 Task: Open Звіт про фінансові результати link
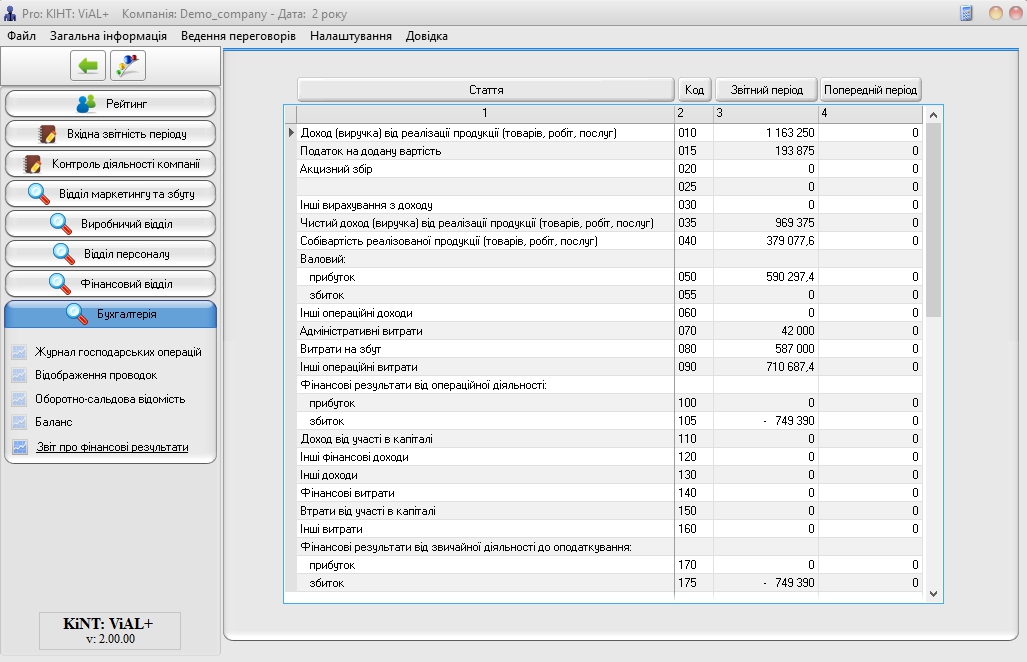tap(112, 447)
